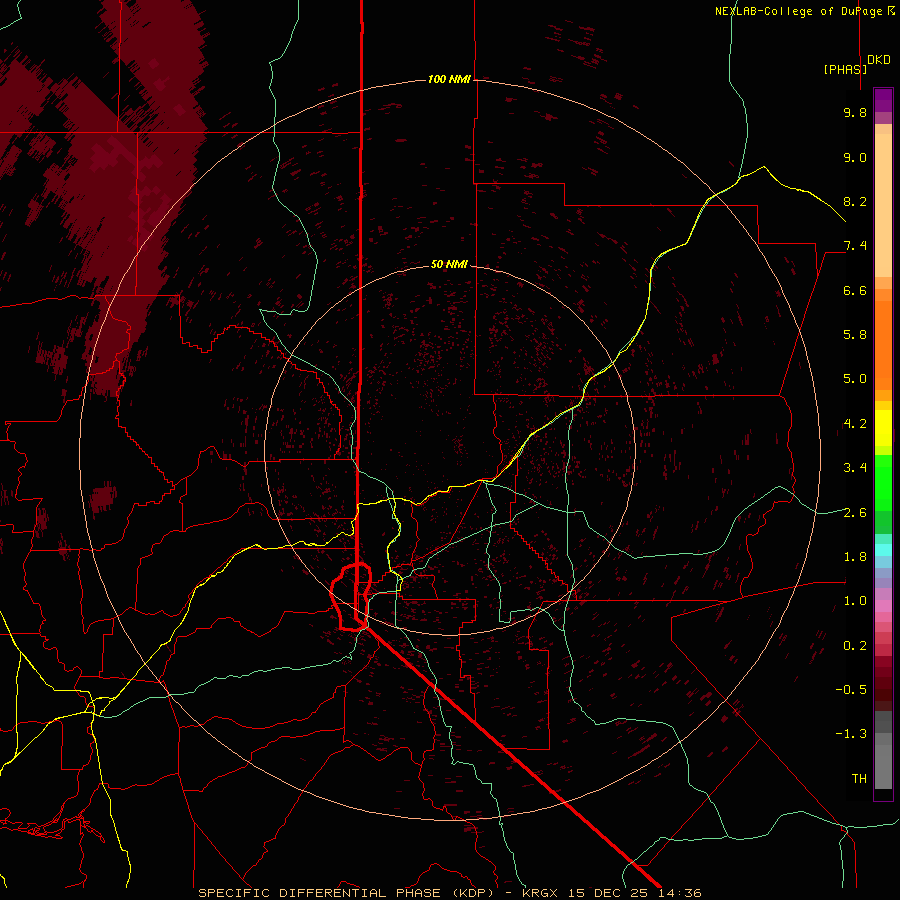Click the 2.6 scale value
This screenshot has height=900, width=900.
point(855,512)
